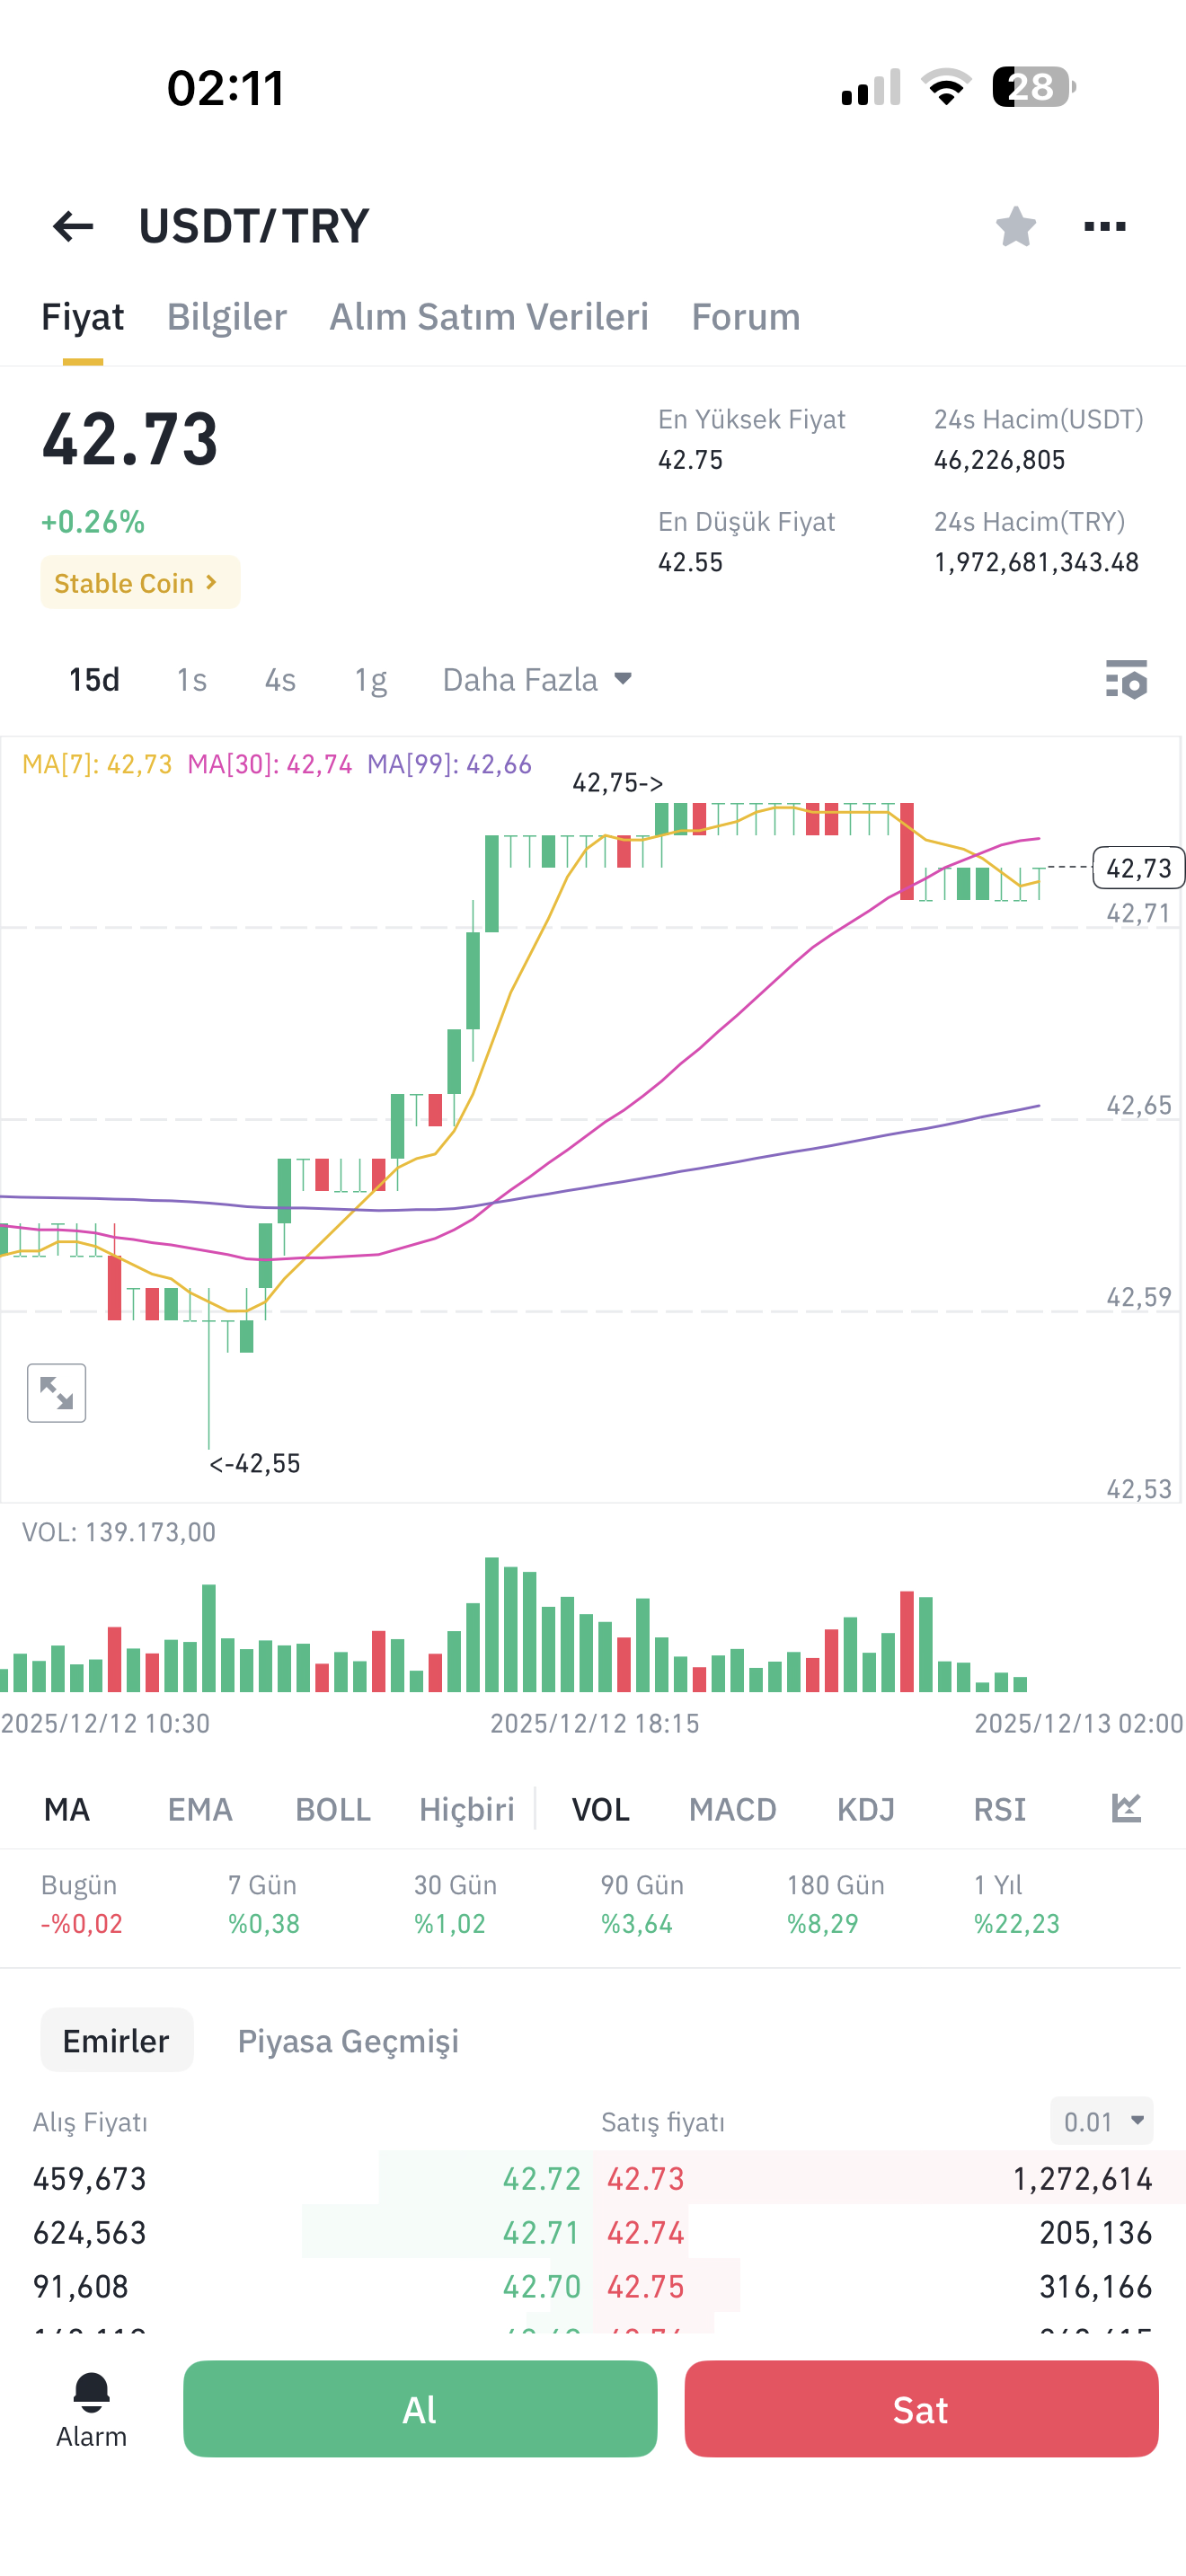Toggle the MA indicator
The image size is (1186, 2576).
tap(67, 1809)
